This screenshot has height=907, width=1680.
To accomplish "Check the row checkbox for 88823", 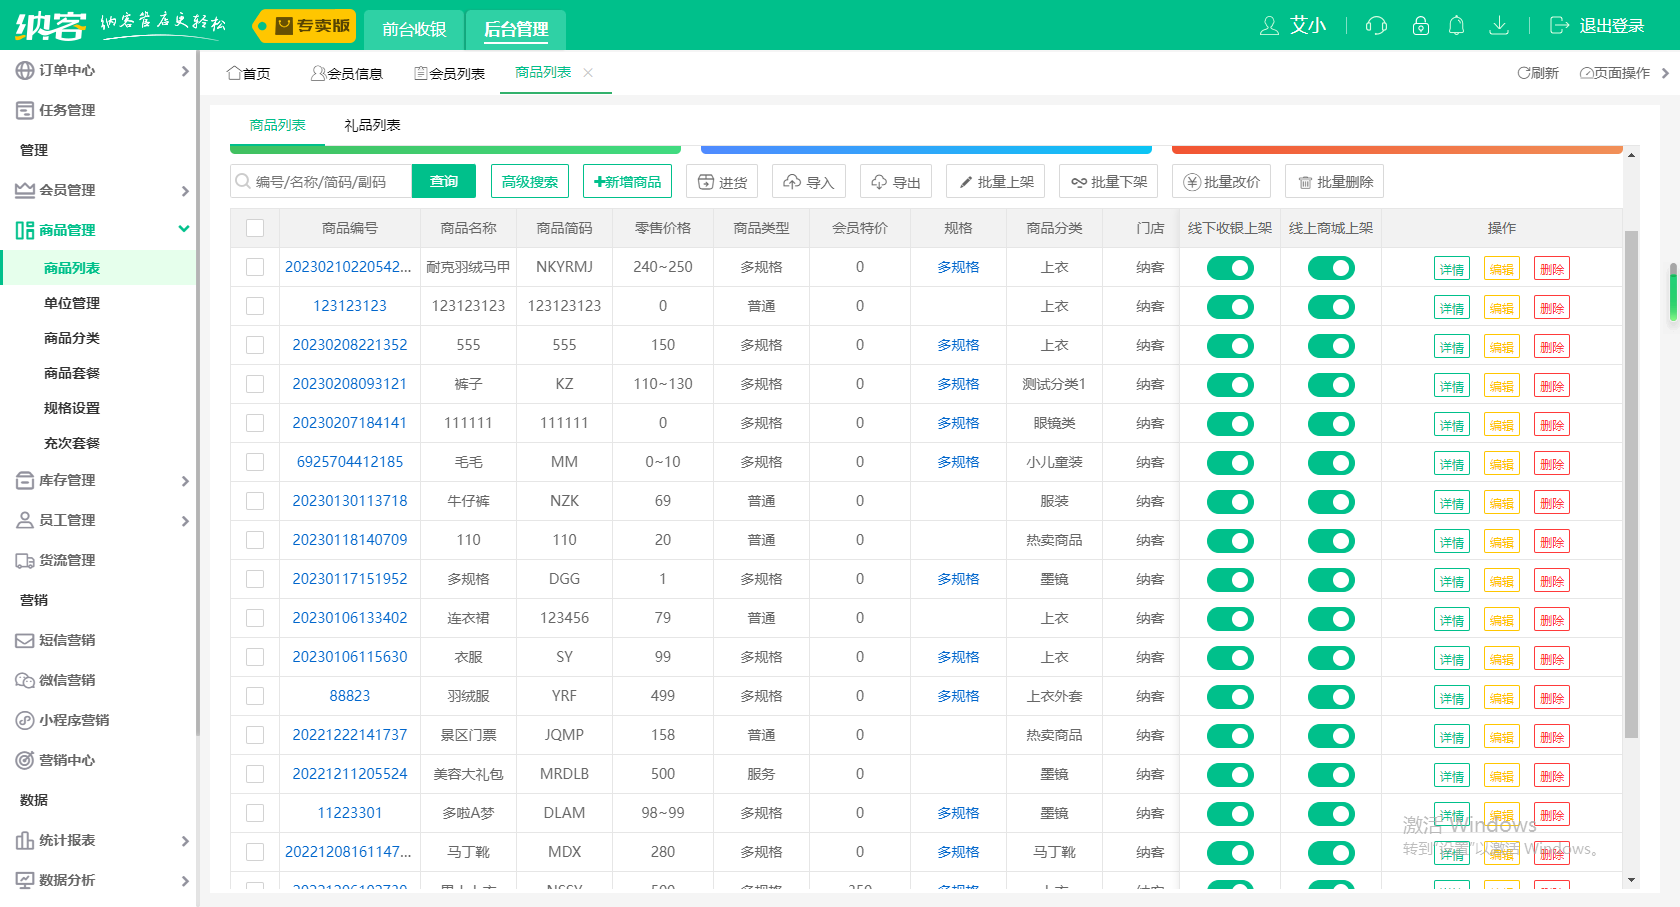I will (x=255, y=696).
